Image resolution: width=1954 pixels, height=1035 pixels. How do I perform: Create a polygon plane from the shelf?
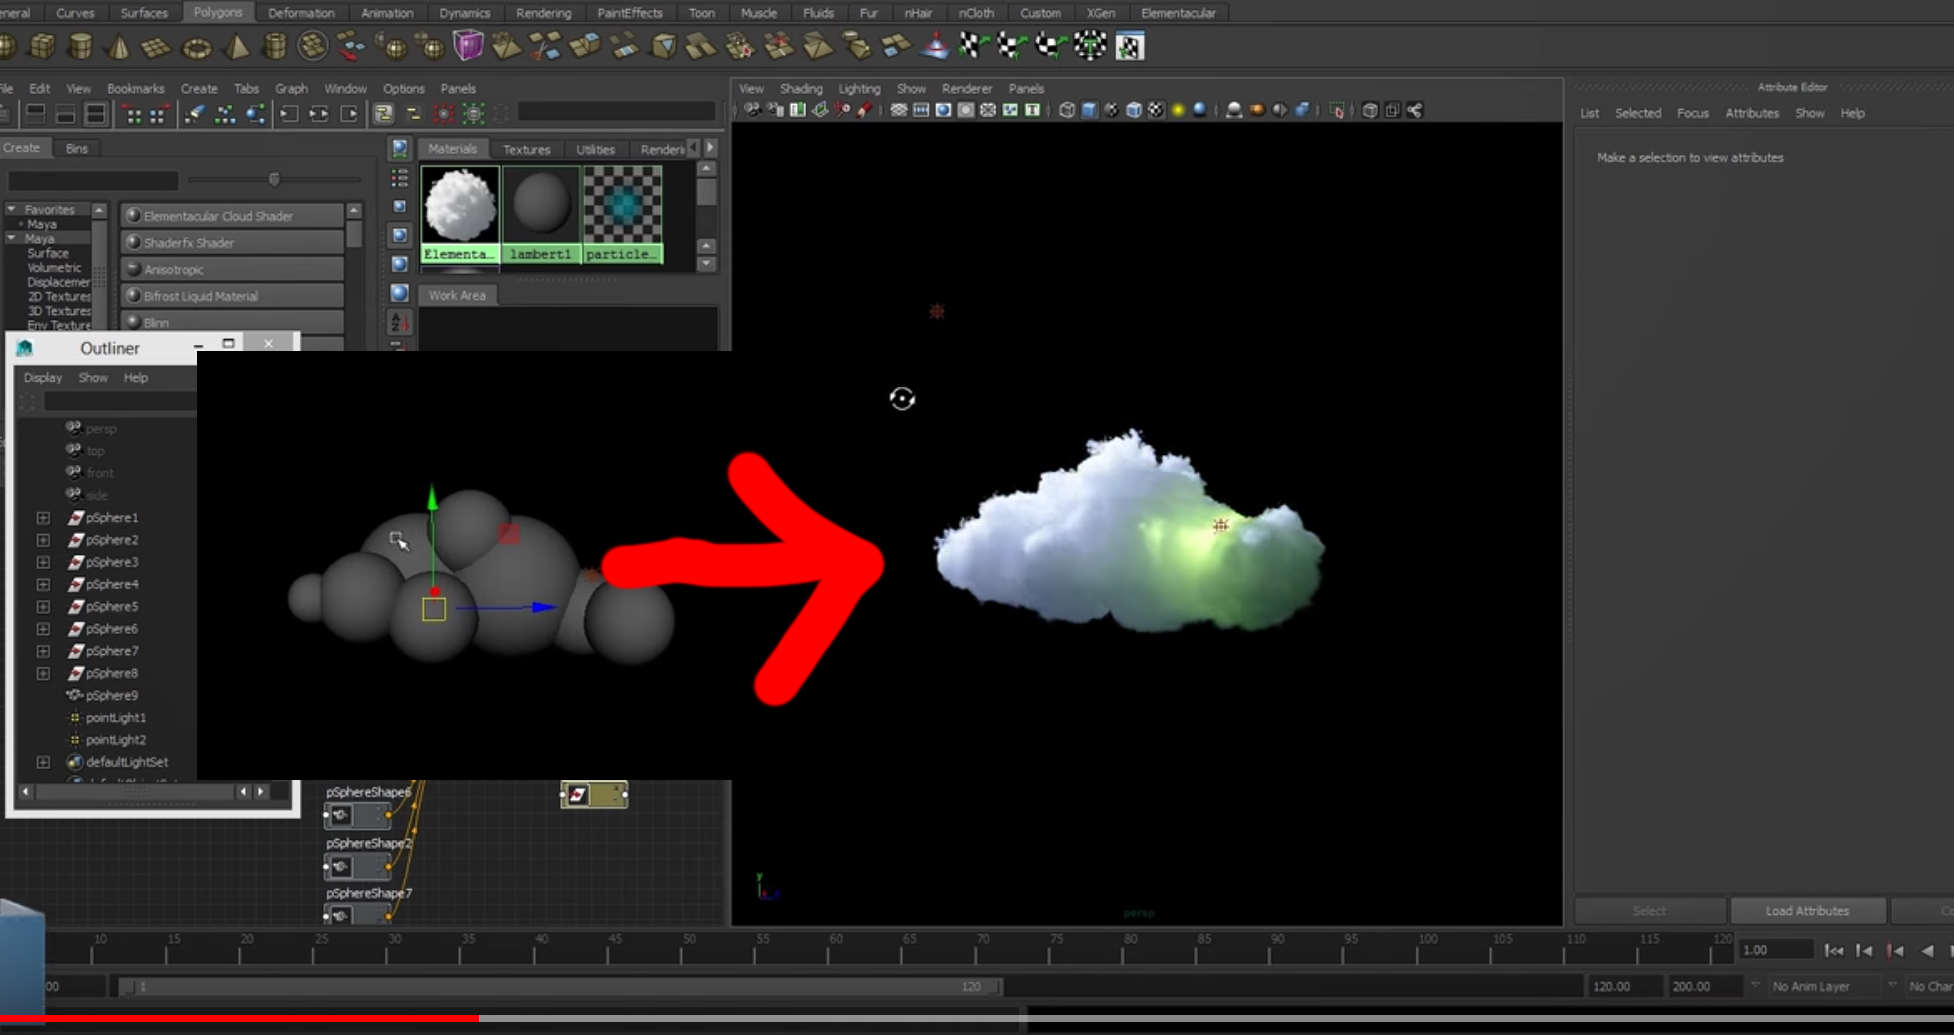[x=156, y=47]
